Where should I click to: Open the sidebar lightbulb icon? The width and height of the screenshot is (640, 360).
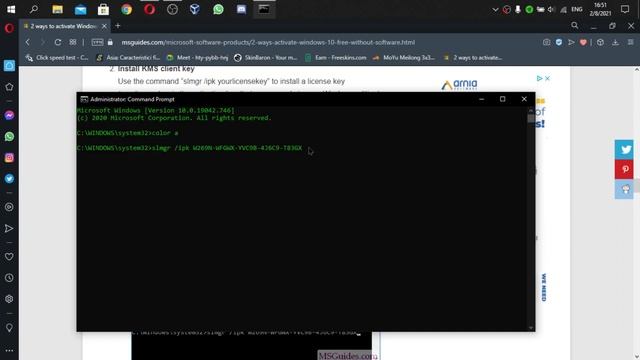click(9, 328)
